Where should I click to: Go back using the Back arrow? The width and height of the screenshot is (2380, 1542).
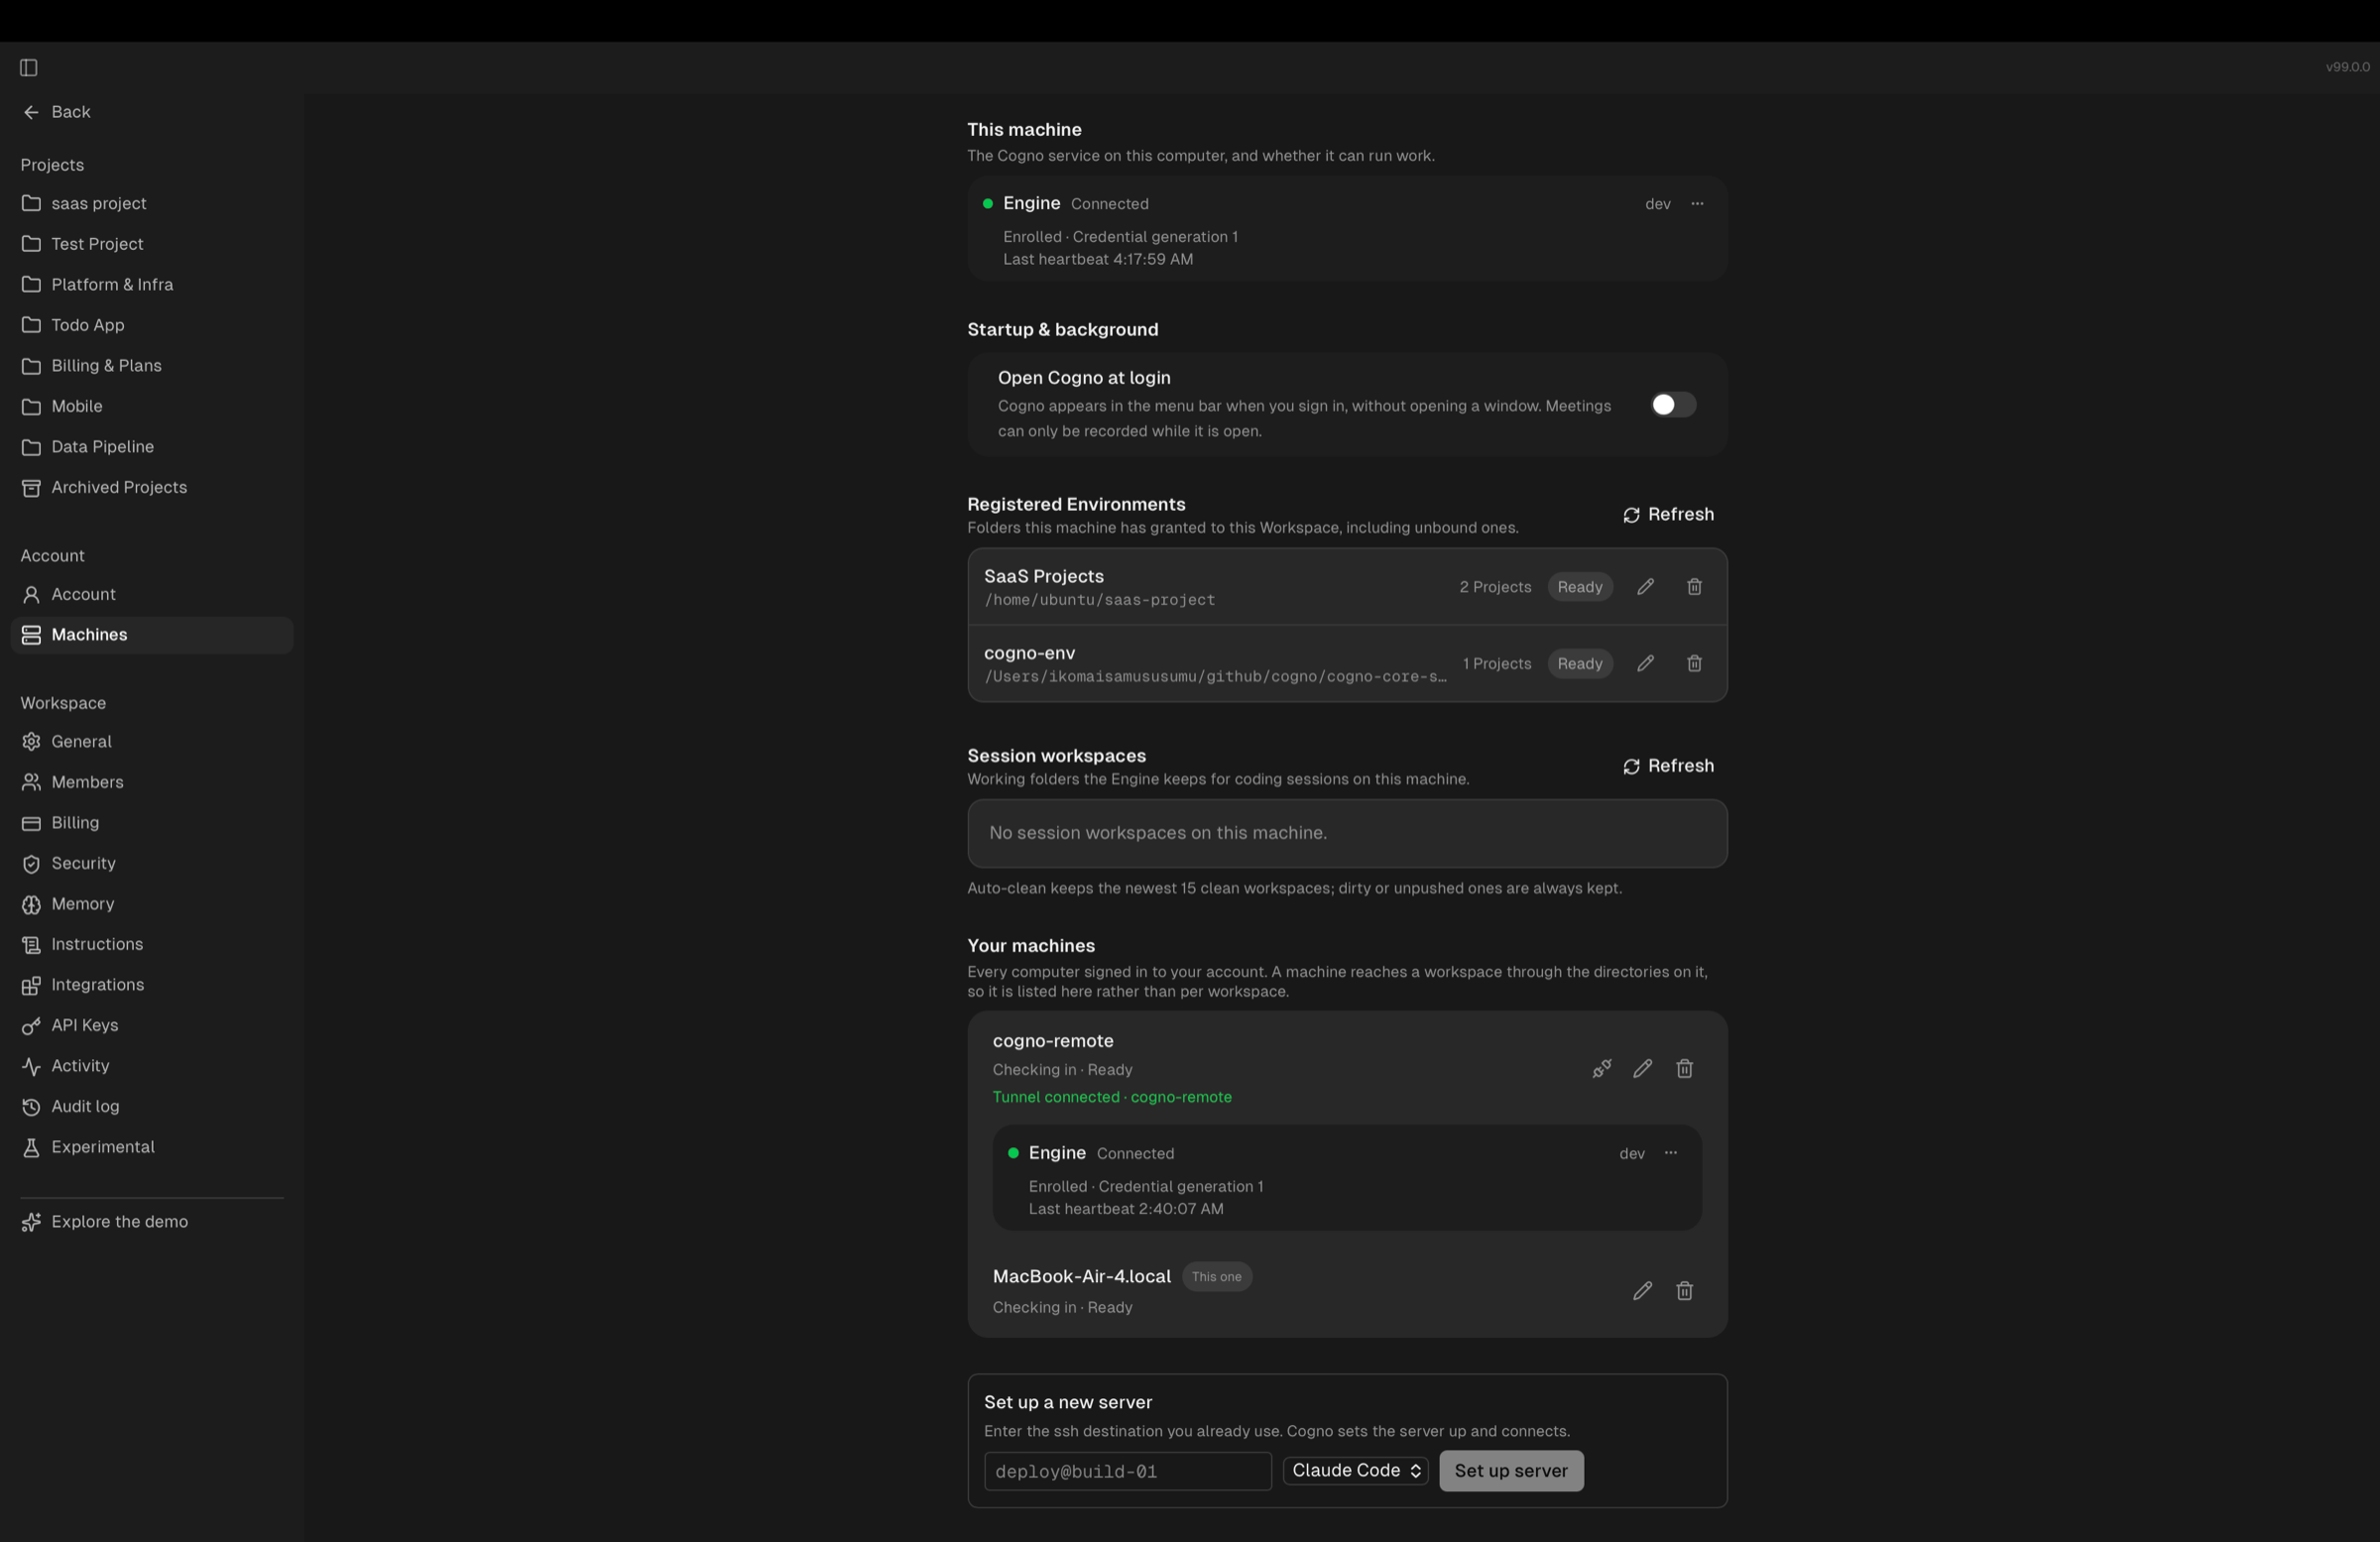(57, 112)
